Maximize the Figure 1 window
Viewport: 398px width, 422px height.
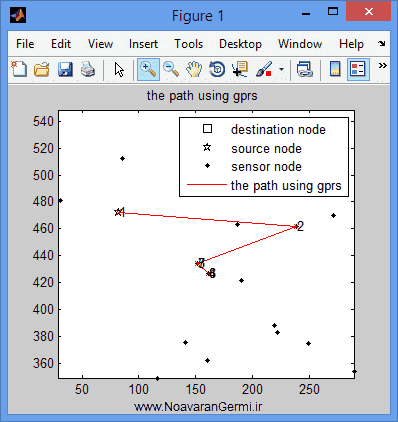tap(333, 12)
